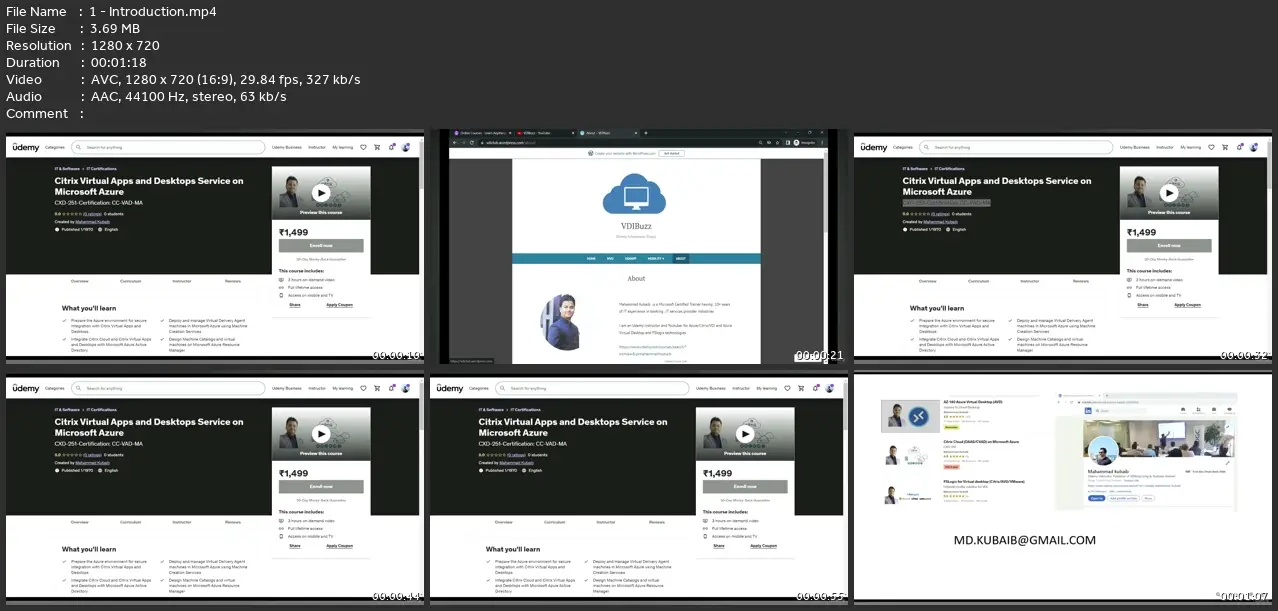This screenshot has width=1278, height=611.
Task: Click the address bar in the 00:00:21 frame
Action: coord(618,142)
